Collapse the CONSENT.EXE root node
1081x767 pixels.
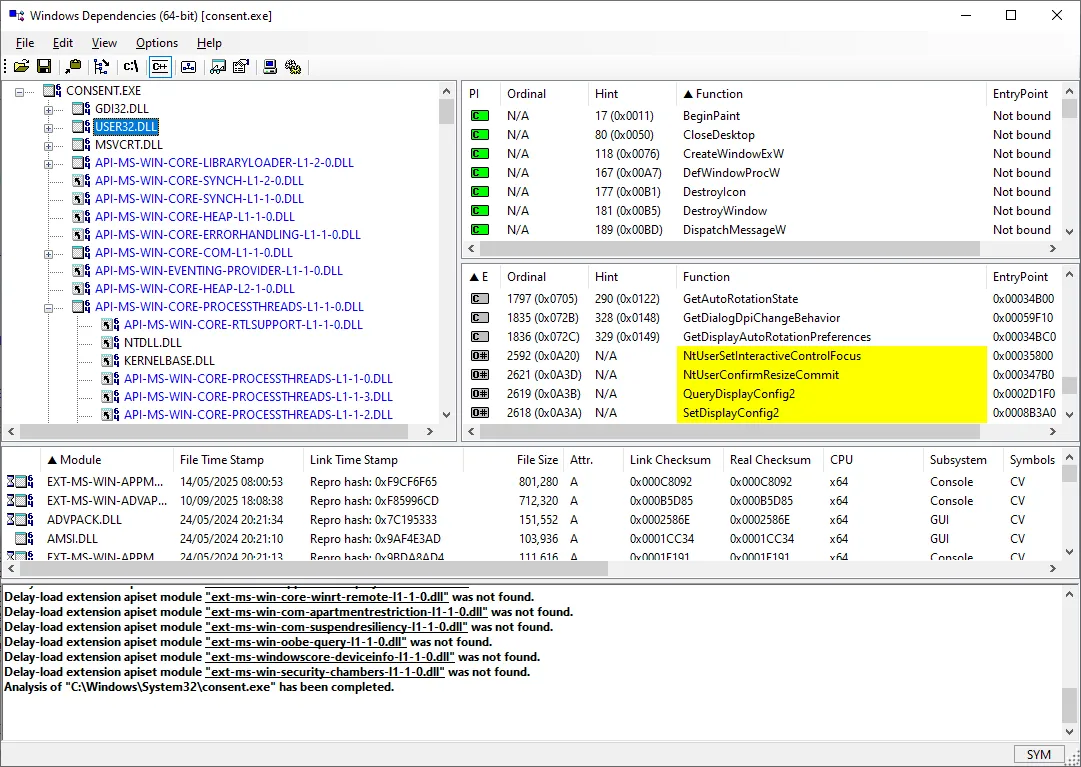[19, 91]
